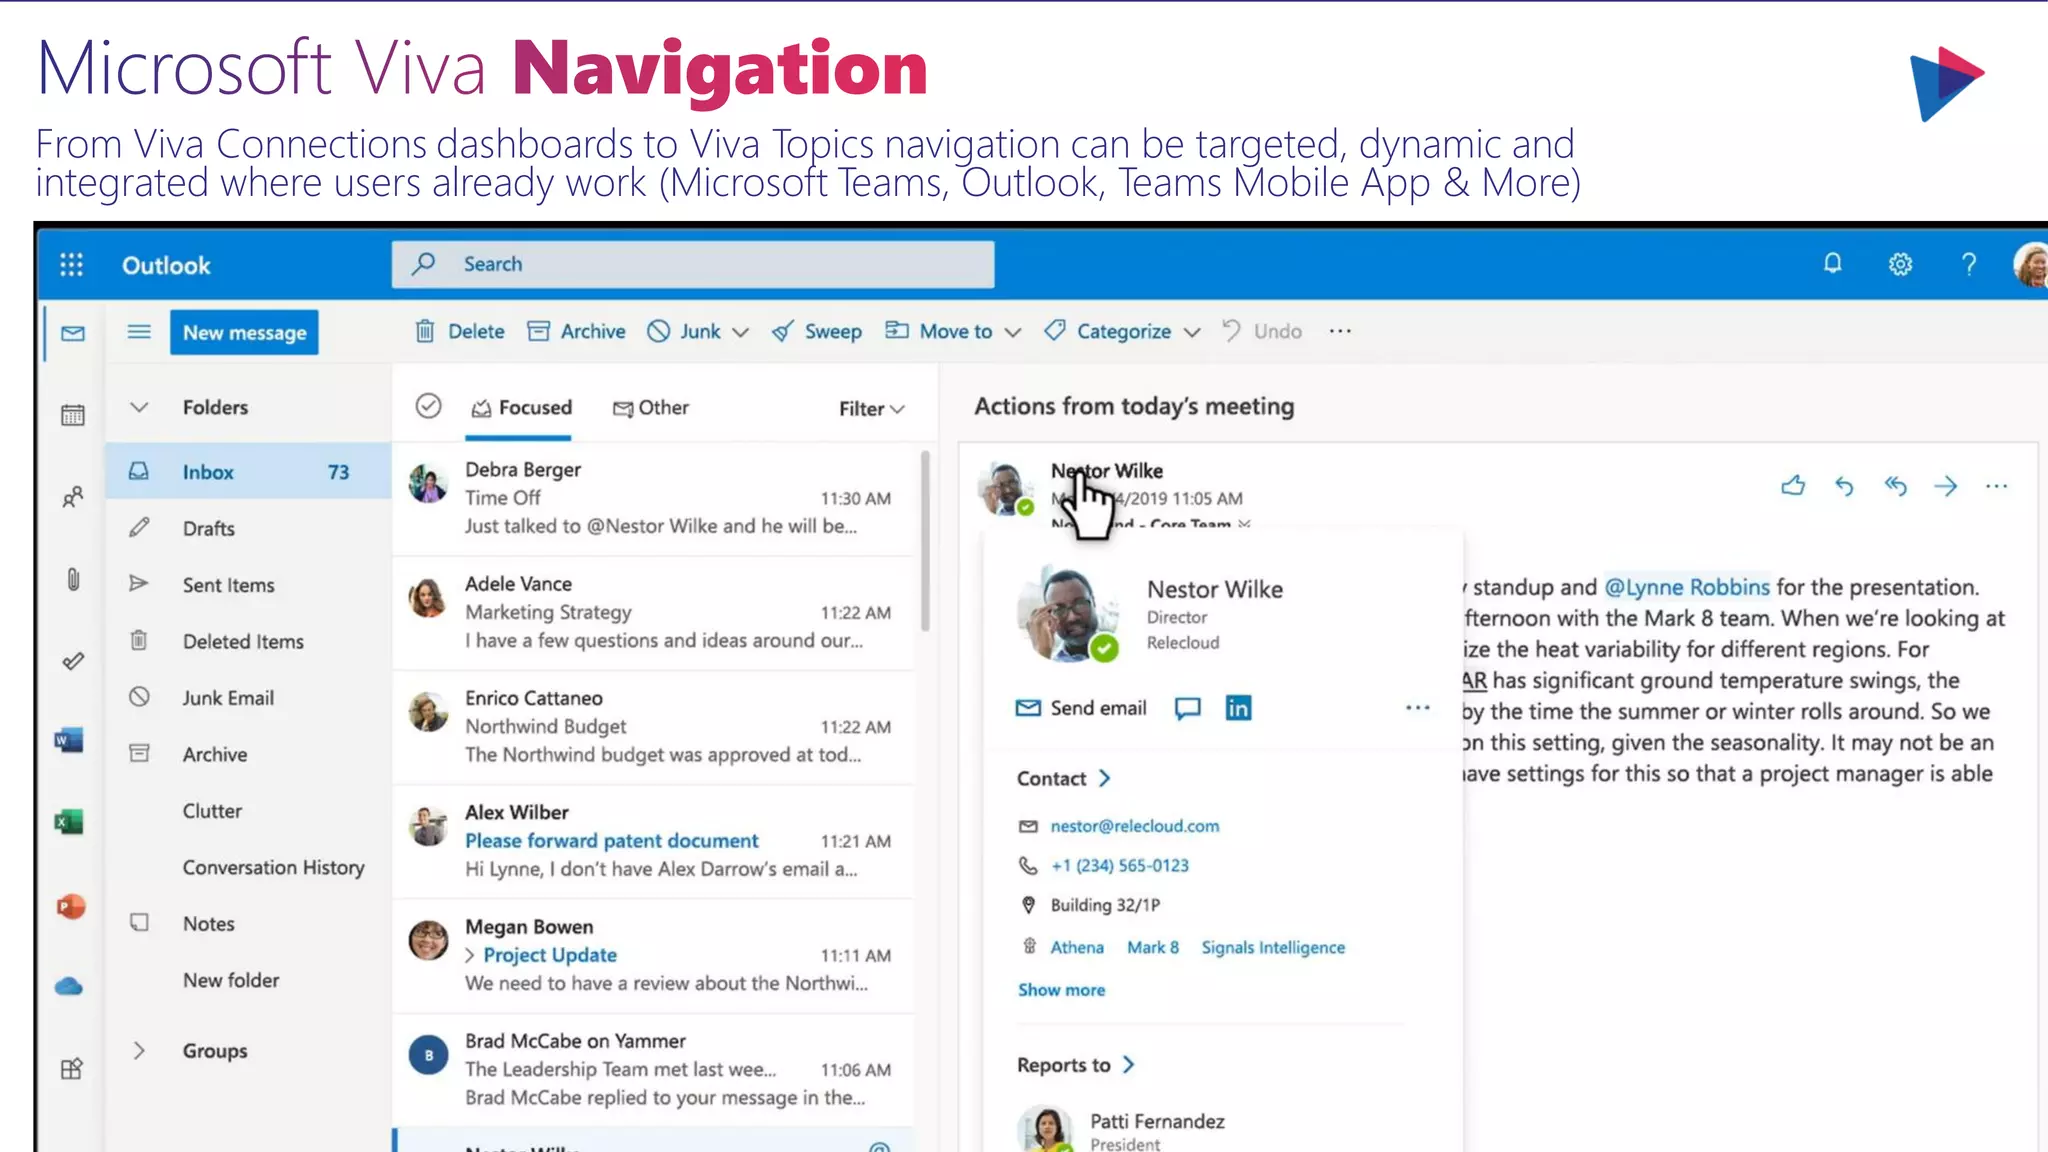Viewport: 2048px width, 1152px height.
Task: Click the Forward arrow icon
Action: pos(1946,486)
